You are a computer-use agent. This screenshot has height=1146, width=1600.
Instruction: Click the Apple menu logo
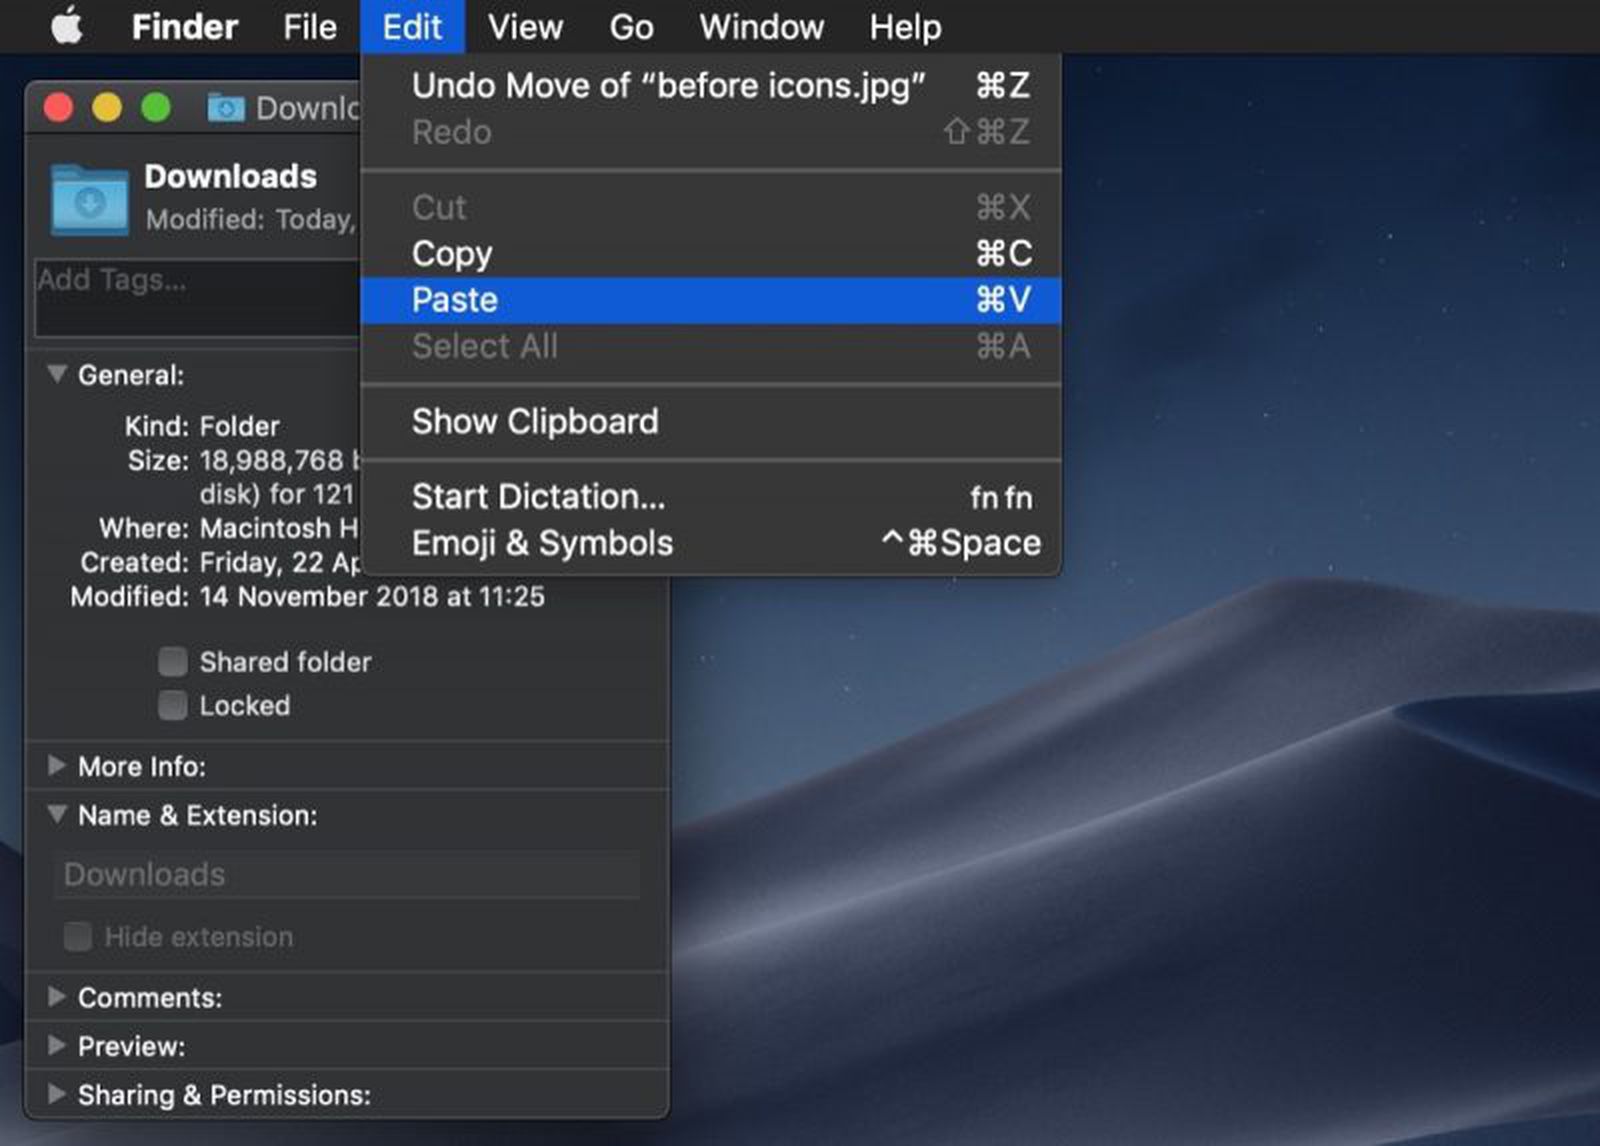(x=66, y=26)
